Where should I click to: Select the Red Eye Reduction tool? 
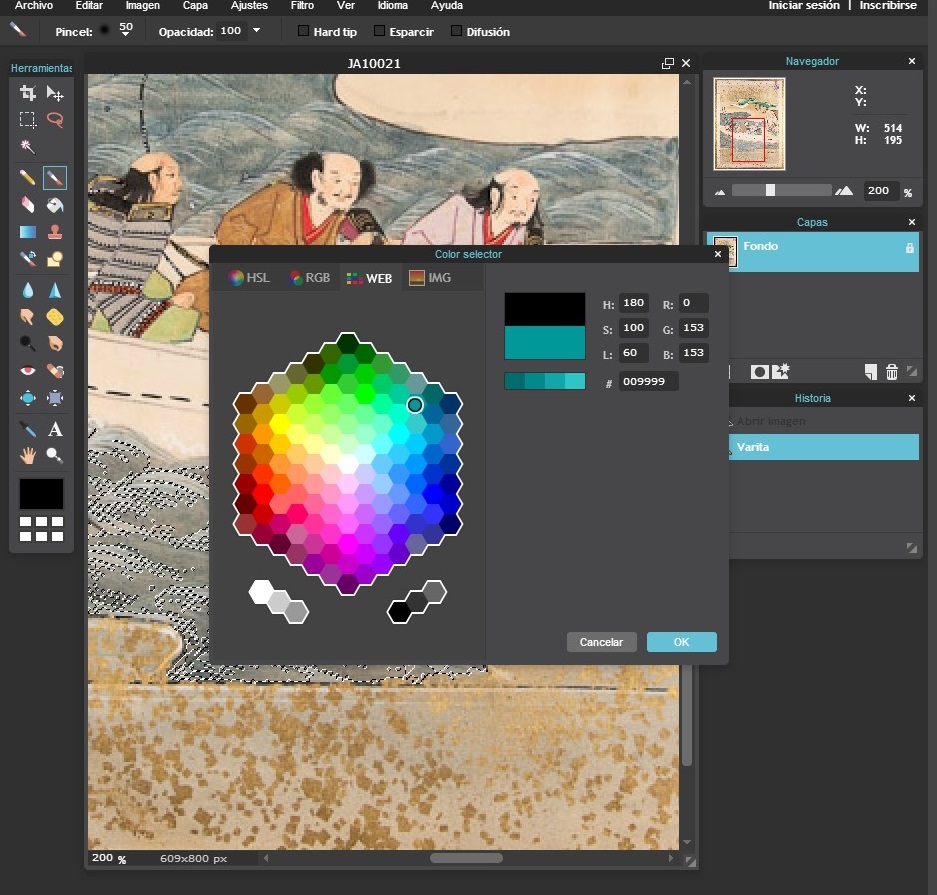(27, 371)
